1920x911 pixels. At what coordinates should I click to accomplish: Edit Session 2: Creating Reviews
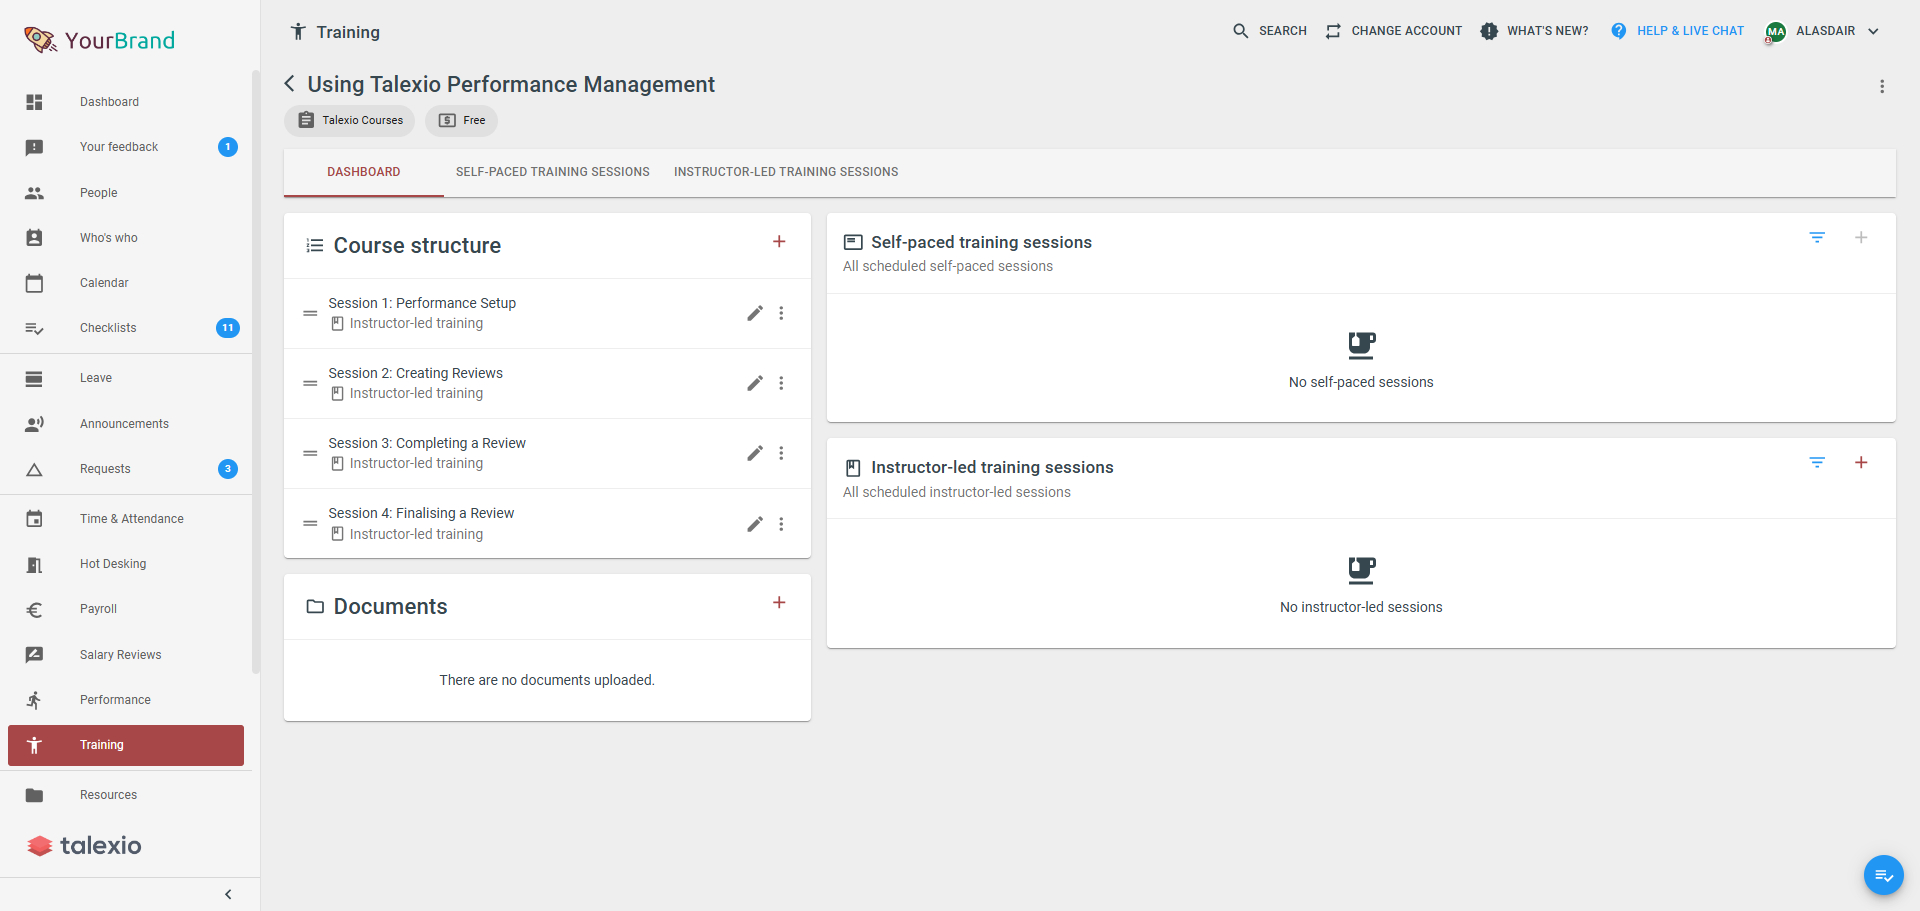(x=755, y=383)
